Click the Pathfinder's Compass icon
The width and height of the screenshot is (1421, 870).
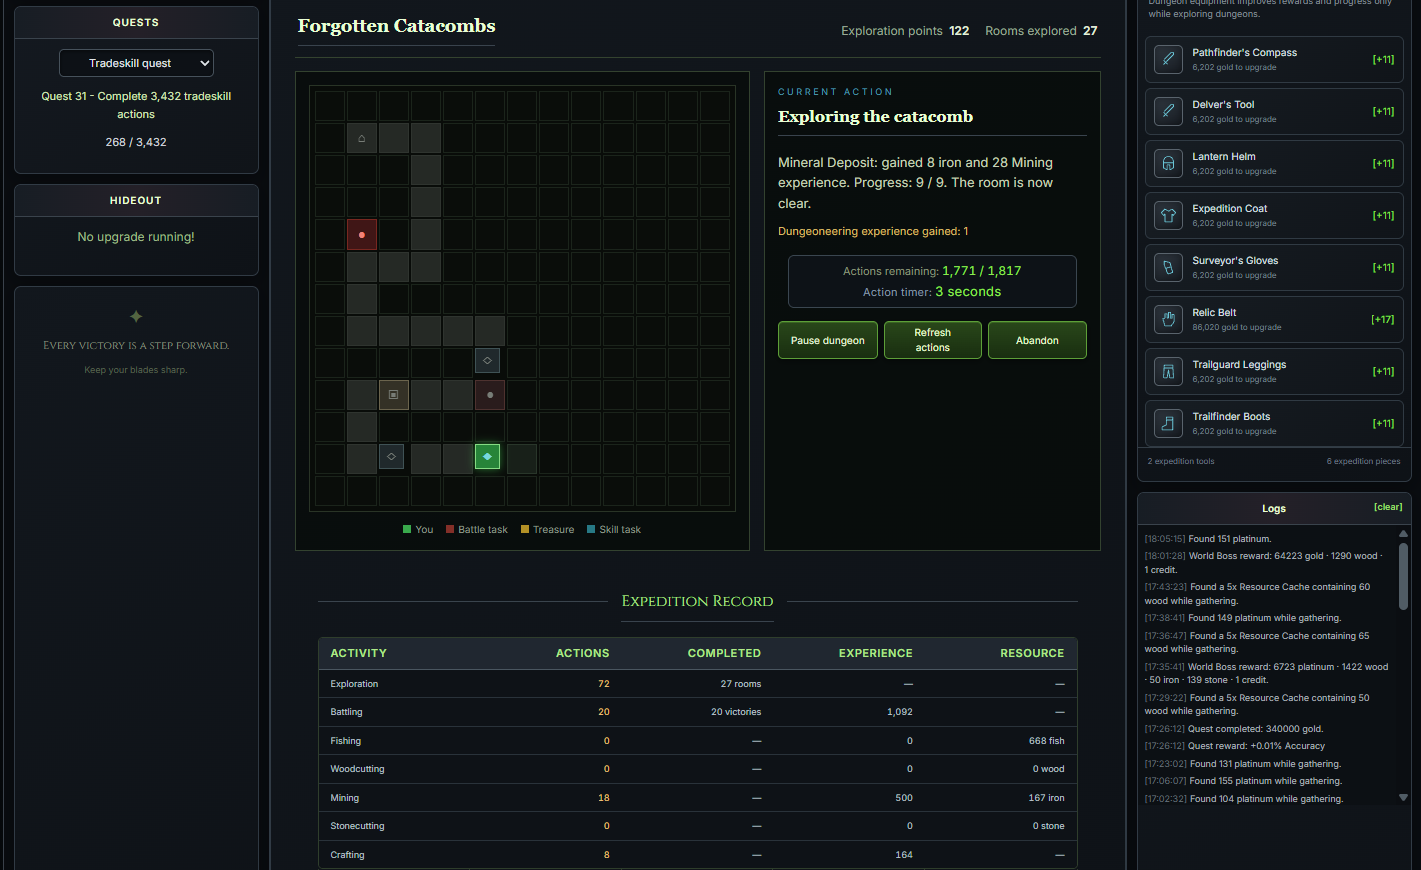[x=1168, y=59]
